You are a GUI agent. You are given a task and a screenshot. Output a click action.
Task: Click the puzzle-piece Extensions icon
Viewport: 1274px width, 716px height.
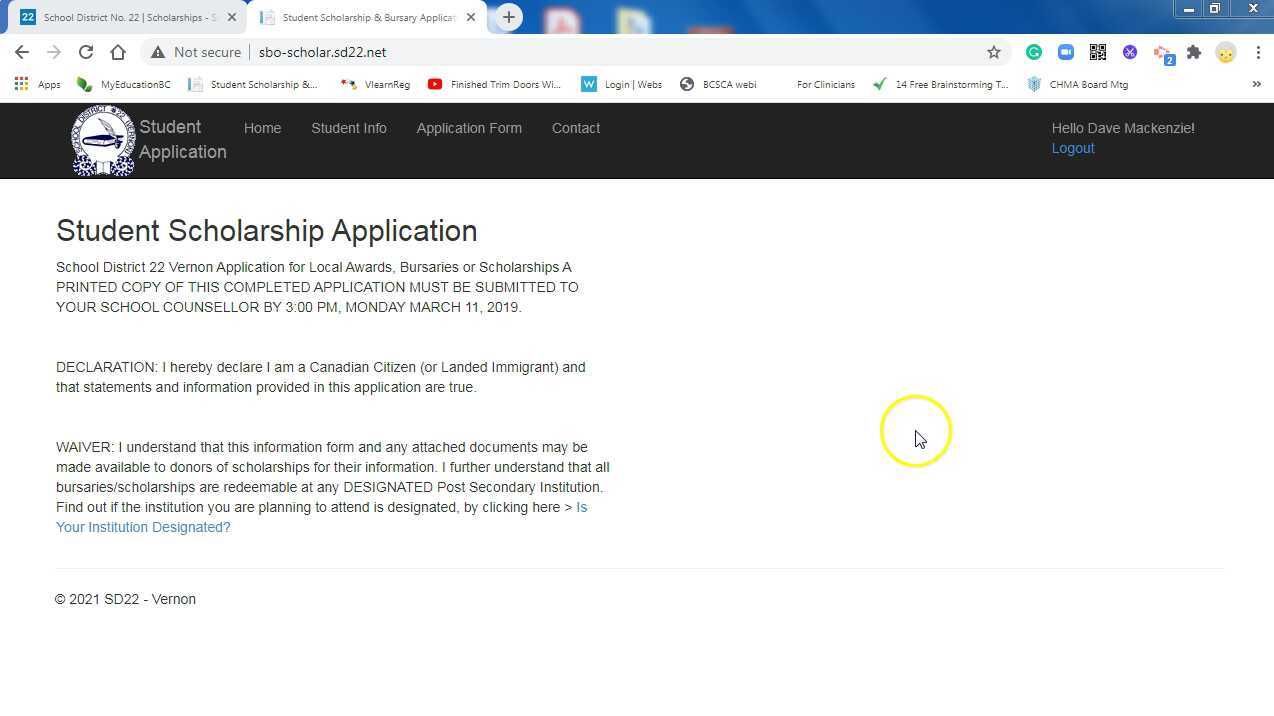[1194, 52]
